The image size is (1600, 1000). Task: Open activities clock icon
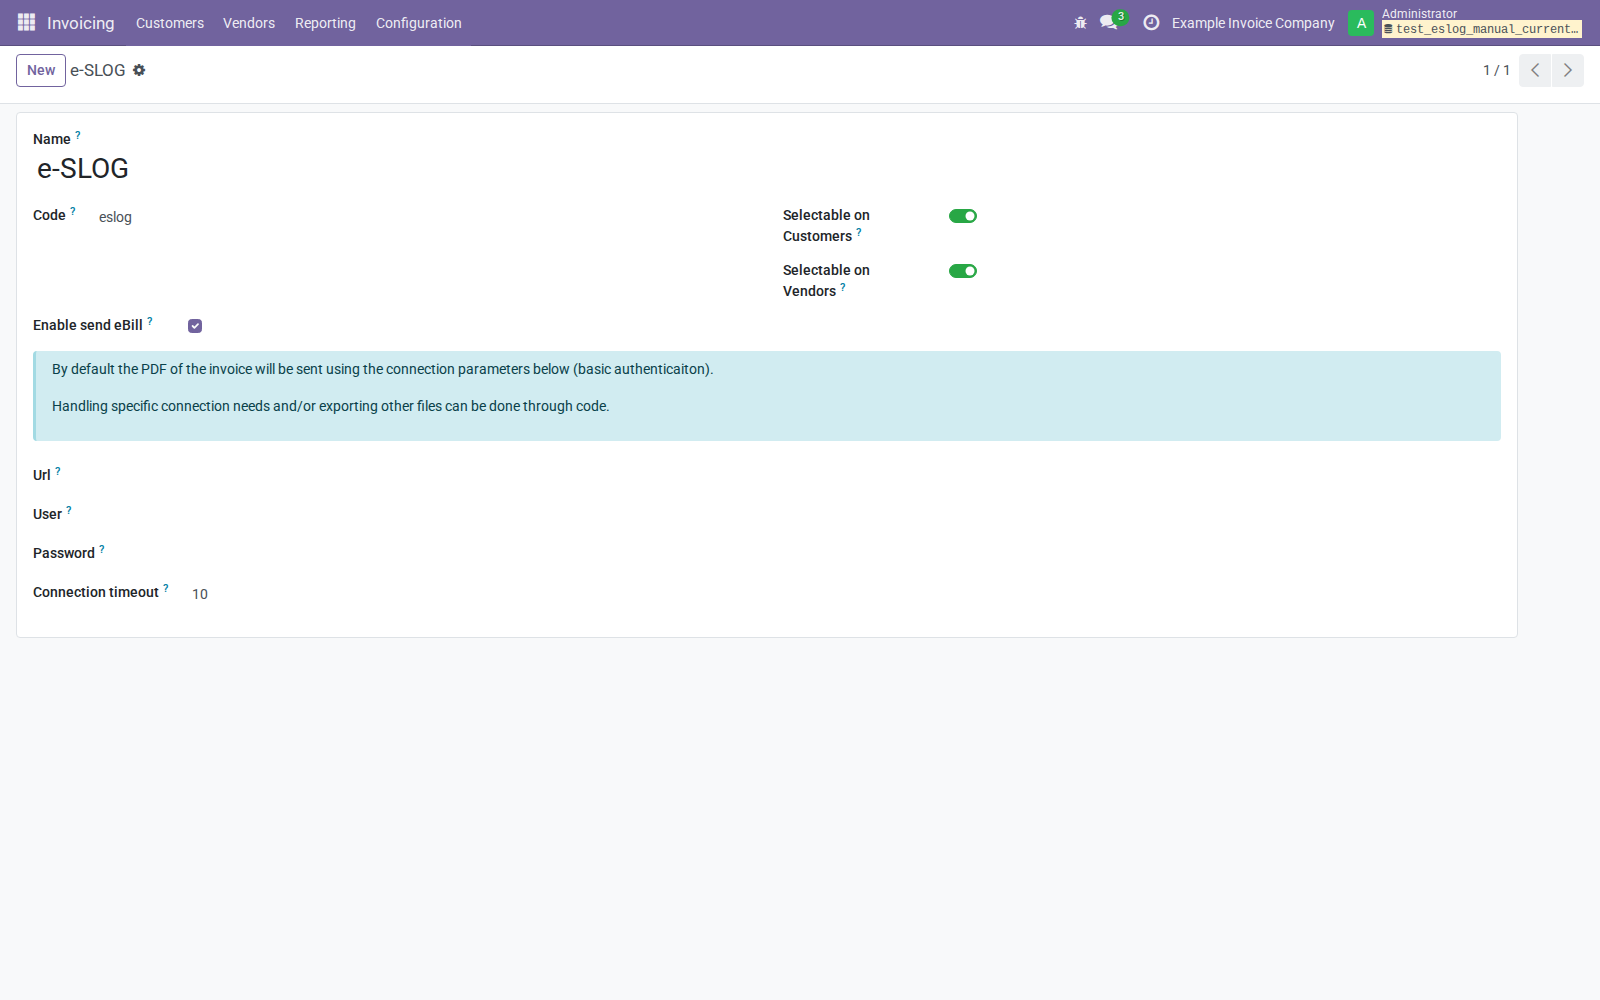point(1151,23)
